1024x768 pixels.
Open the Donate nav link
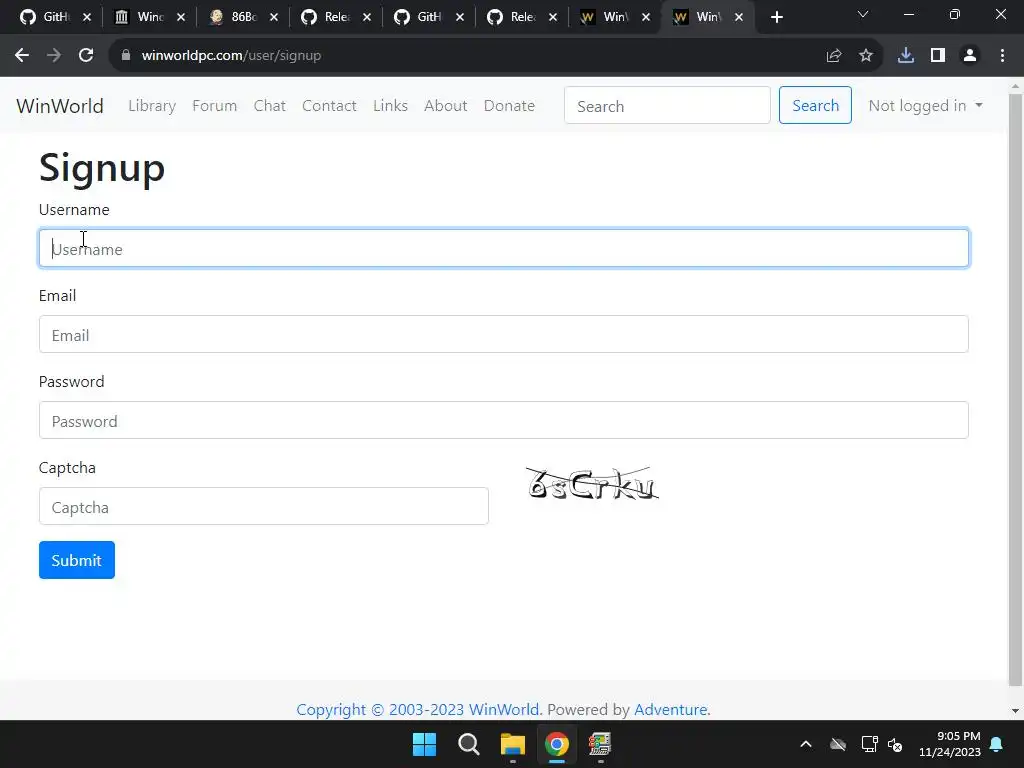click(x=509, y=106)
